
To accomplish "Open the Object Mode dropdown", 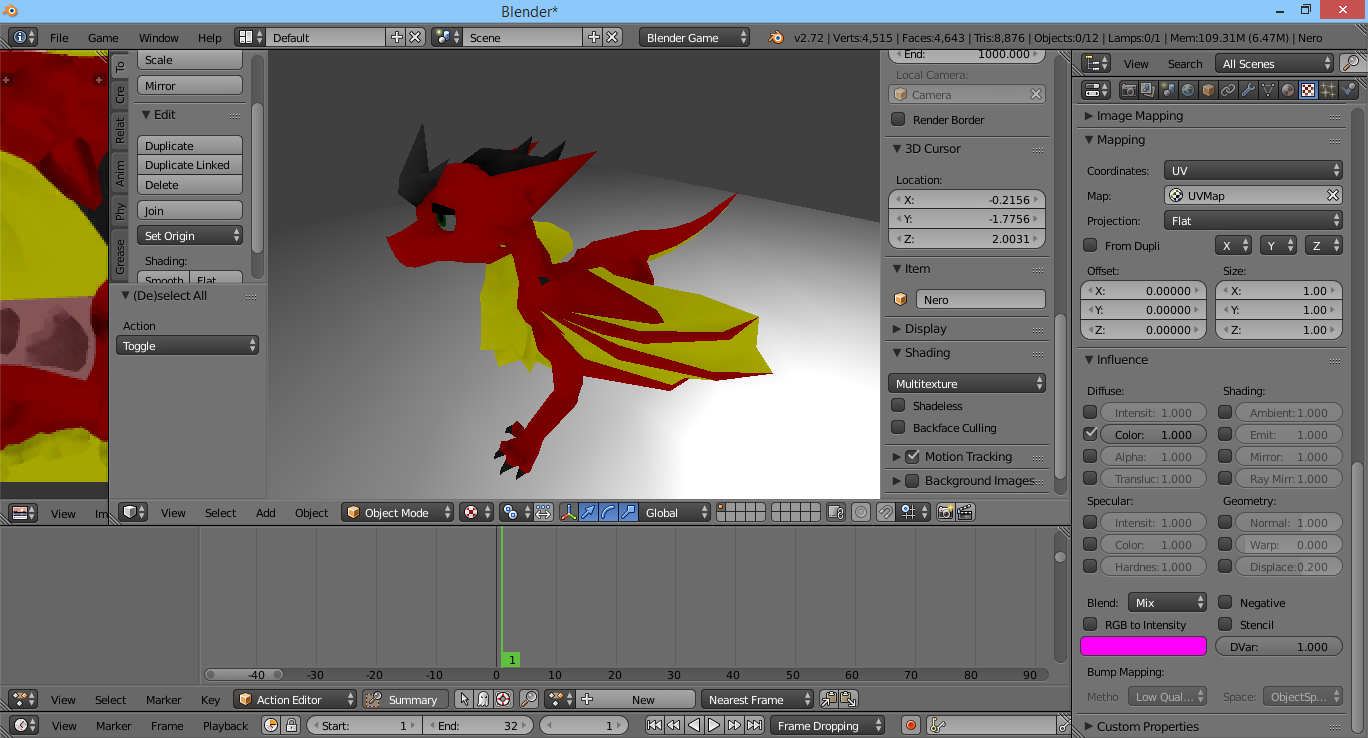I will [x=397, y=512].
